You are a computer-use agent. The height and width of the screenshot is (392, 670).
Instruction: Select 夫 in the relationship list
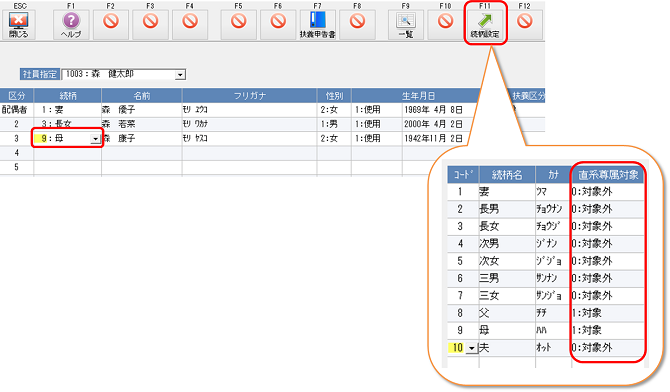(x=507, y=348)
